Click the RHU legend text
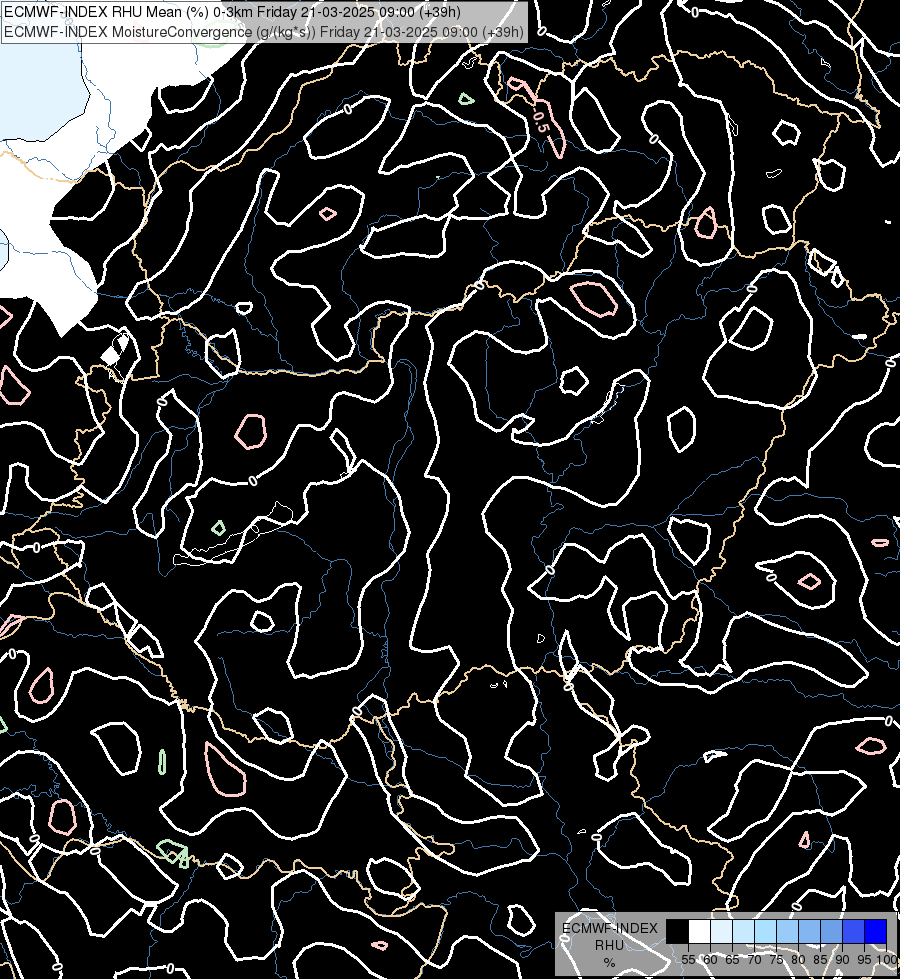This screenshot has height=979, width=900. 609,945
